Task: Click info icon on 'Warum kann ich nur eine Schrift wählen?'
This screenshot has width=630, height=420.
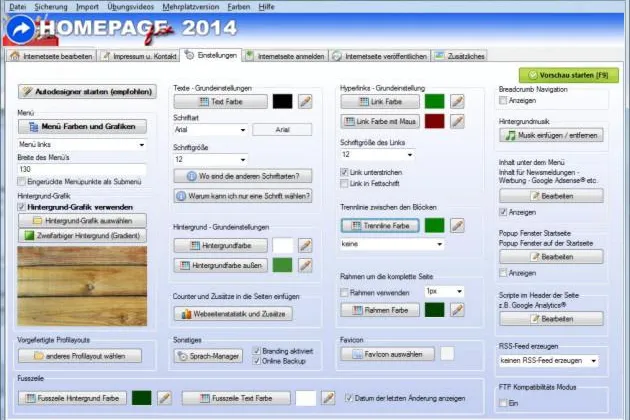Action: pos(181,196)
